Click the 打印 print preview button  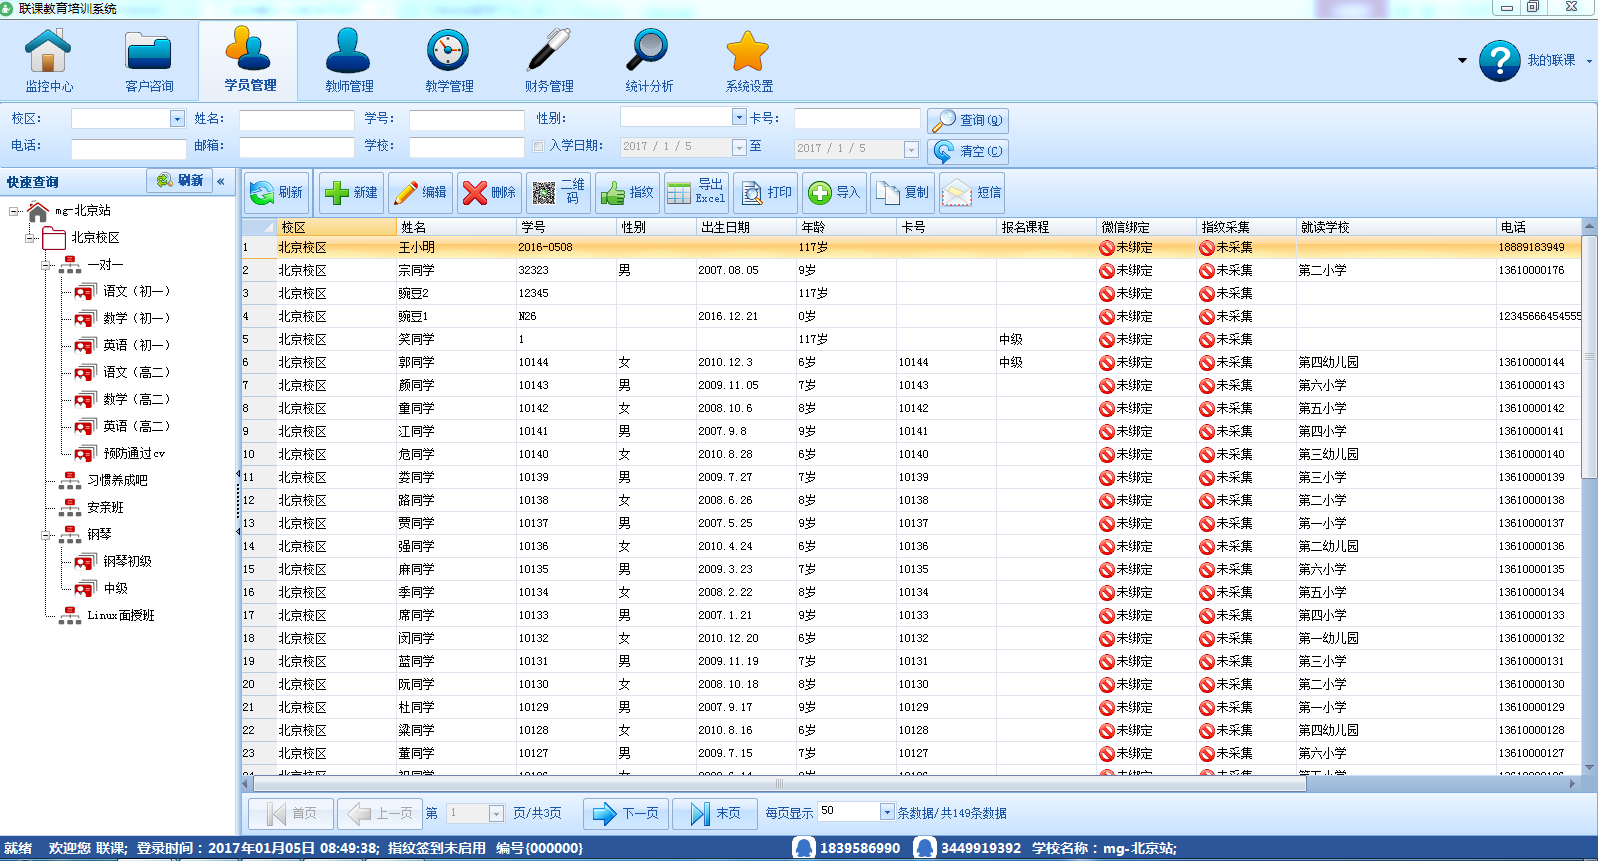[765, 192]
